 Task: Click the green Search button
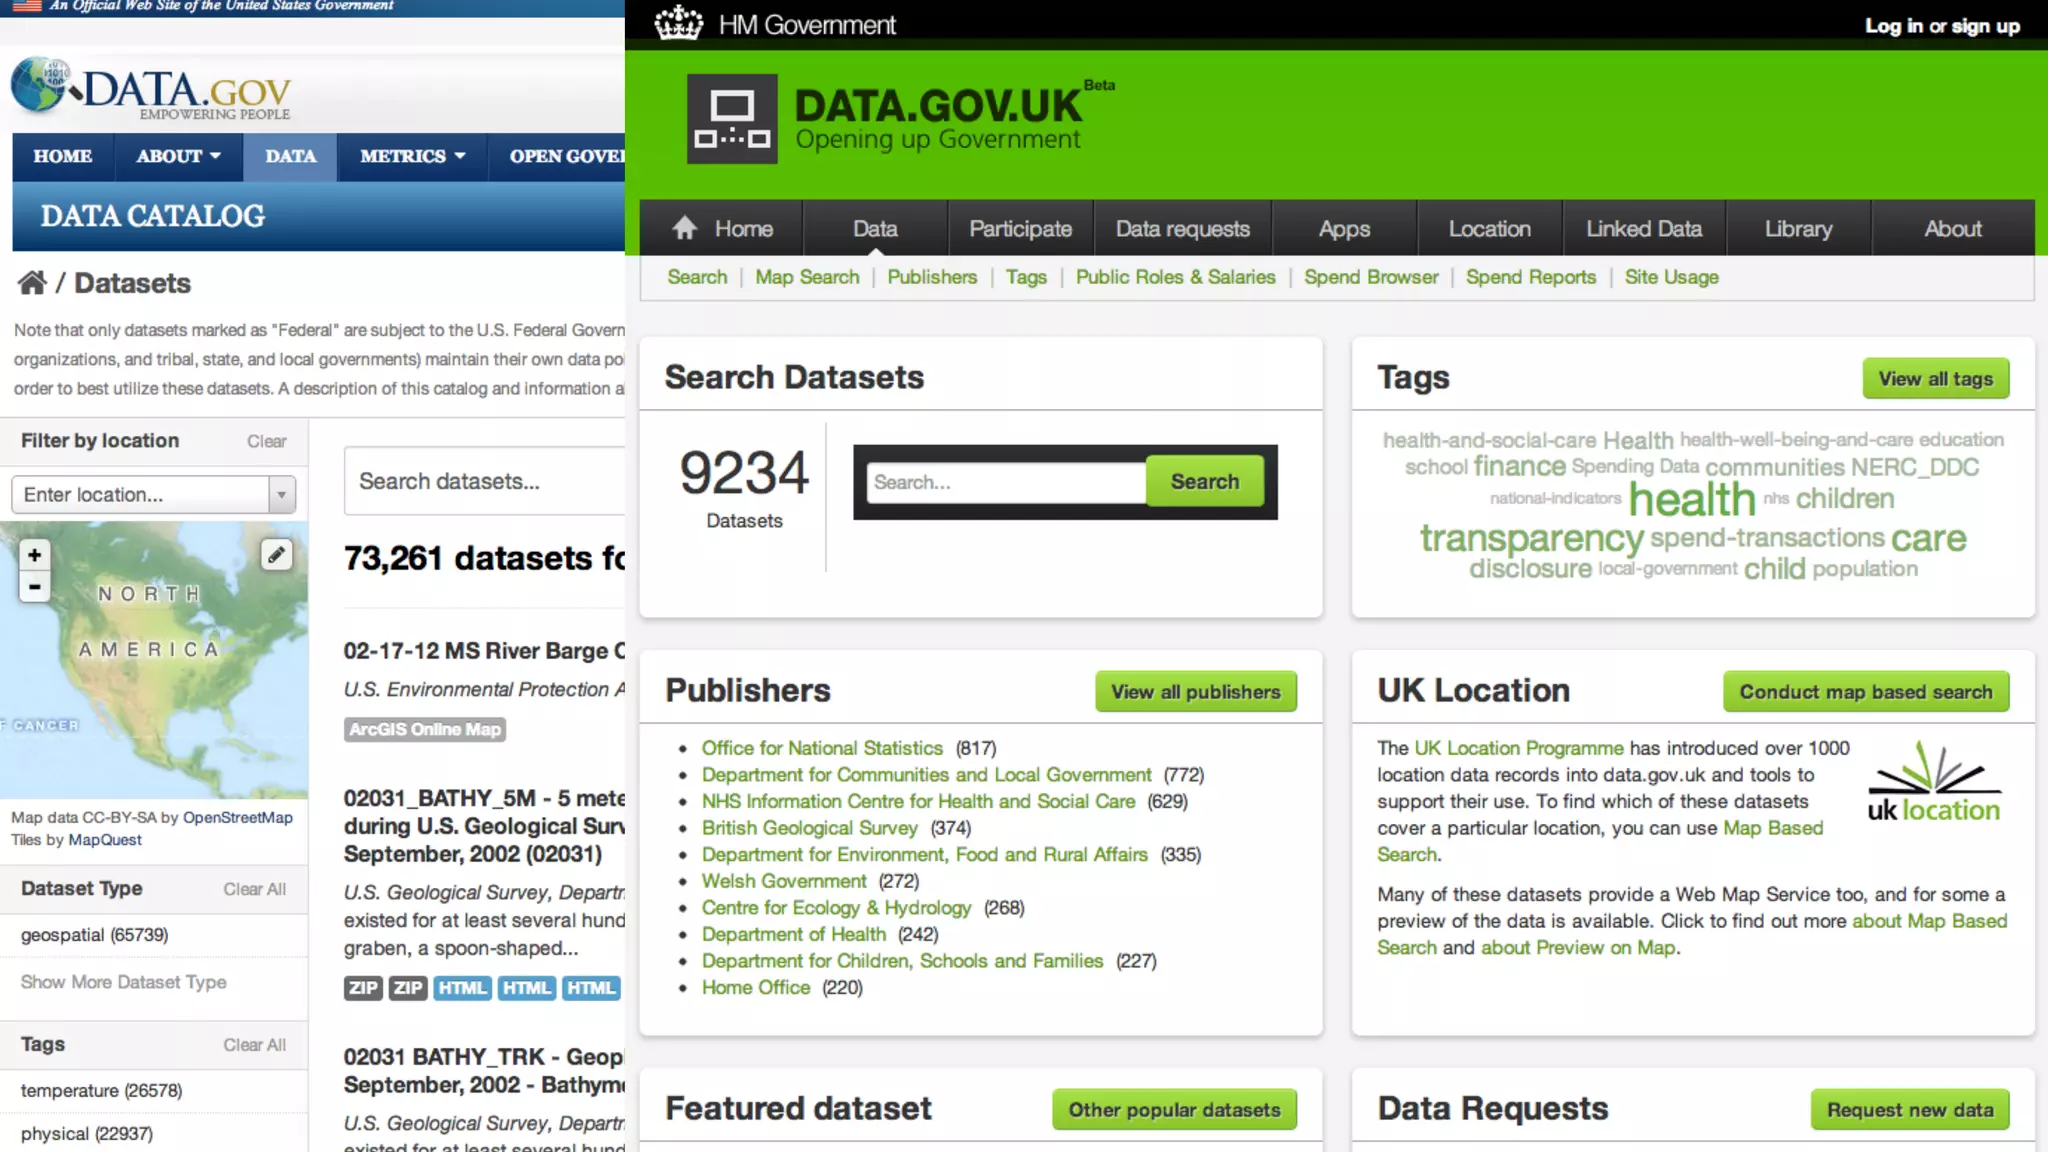tap(1204, 482)
